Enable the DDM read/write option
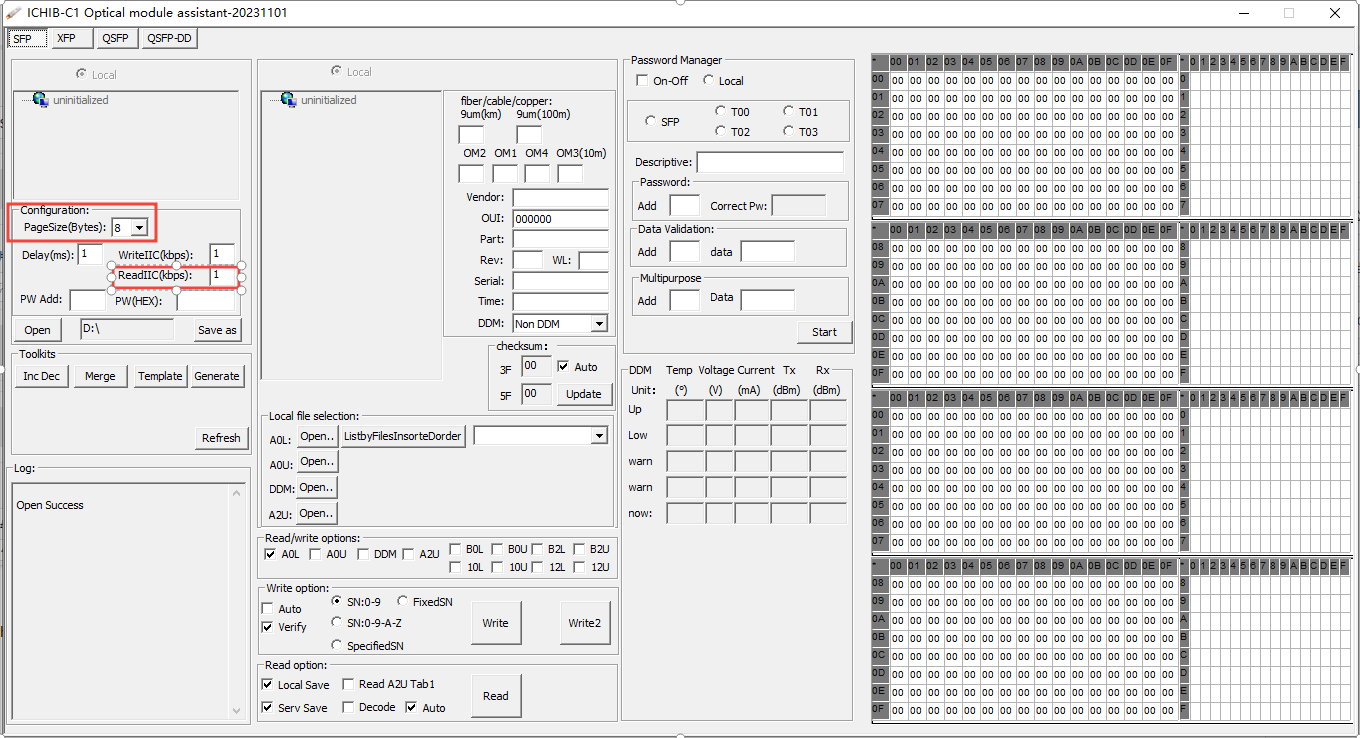Viewport: 1360px width, 738px height. (364, 553)
